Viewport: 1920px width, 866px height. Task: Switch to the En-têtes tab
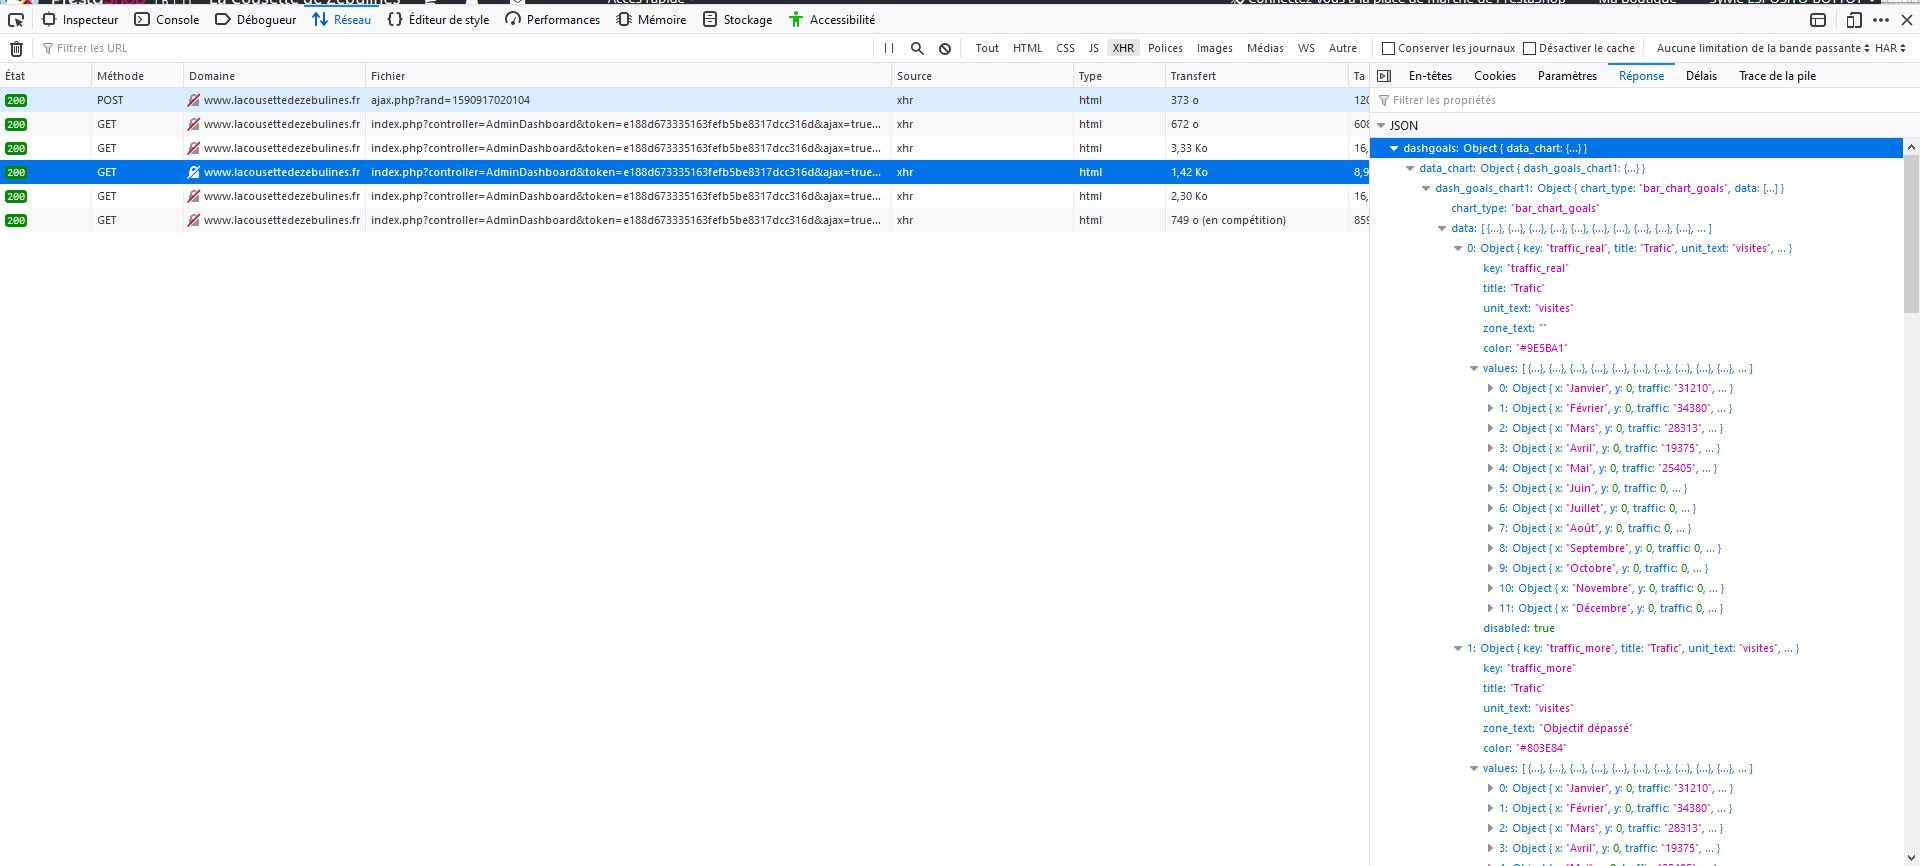1430,76
